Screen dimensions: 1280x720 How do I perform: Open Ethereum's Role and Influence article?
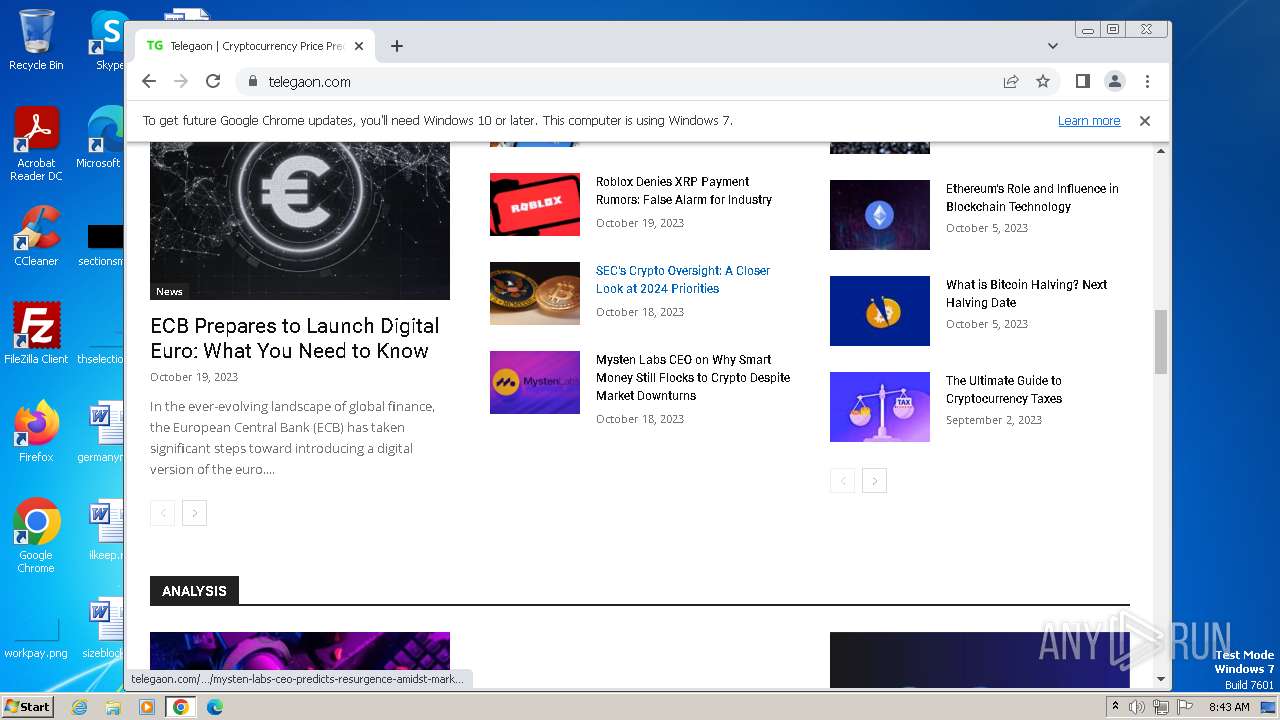(1032, 198)
